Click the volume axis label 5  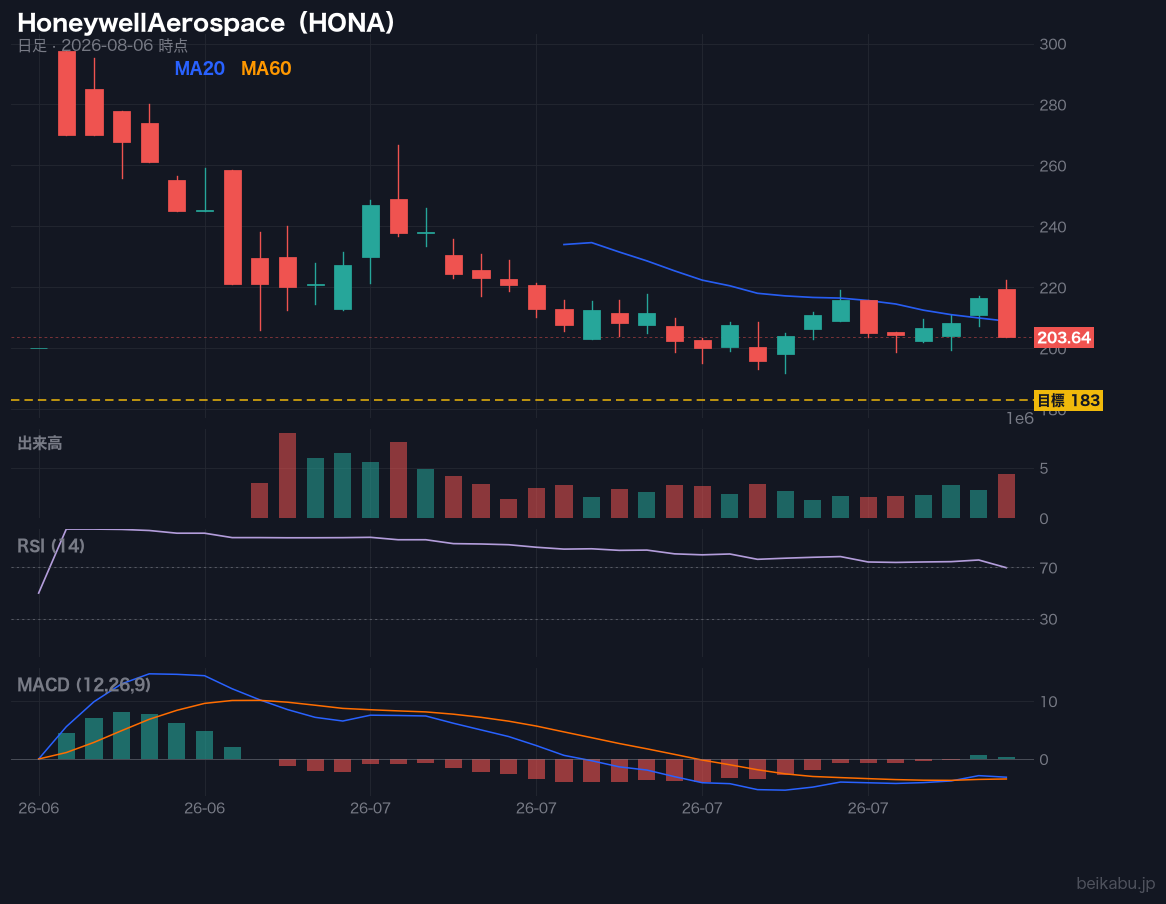click(x=1044, y=468)
